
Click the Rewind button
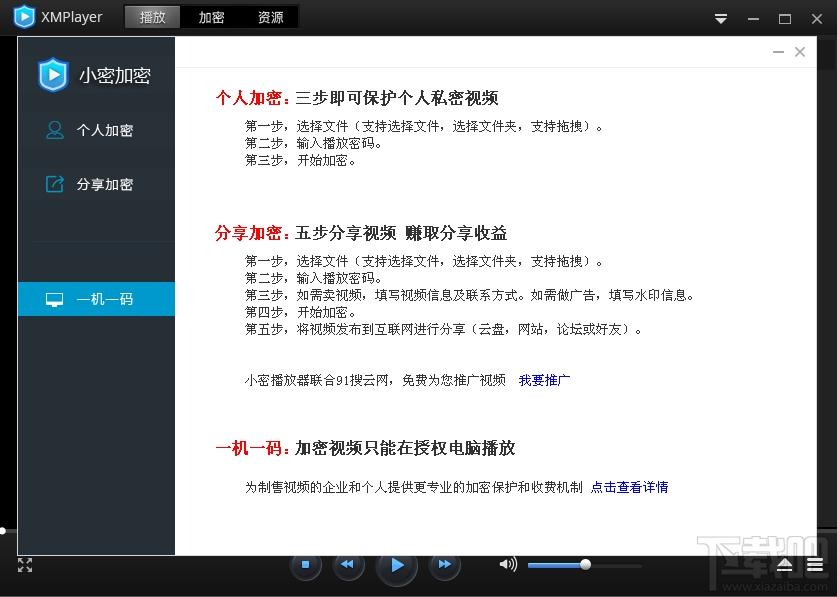coord(347,565)
